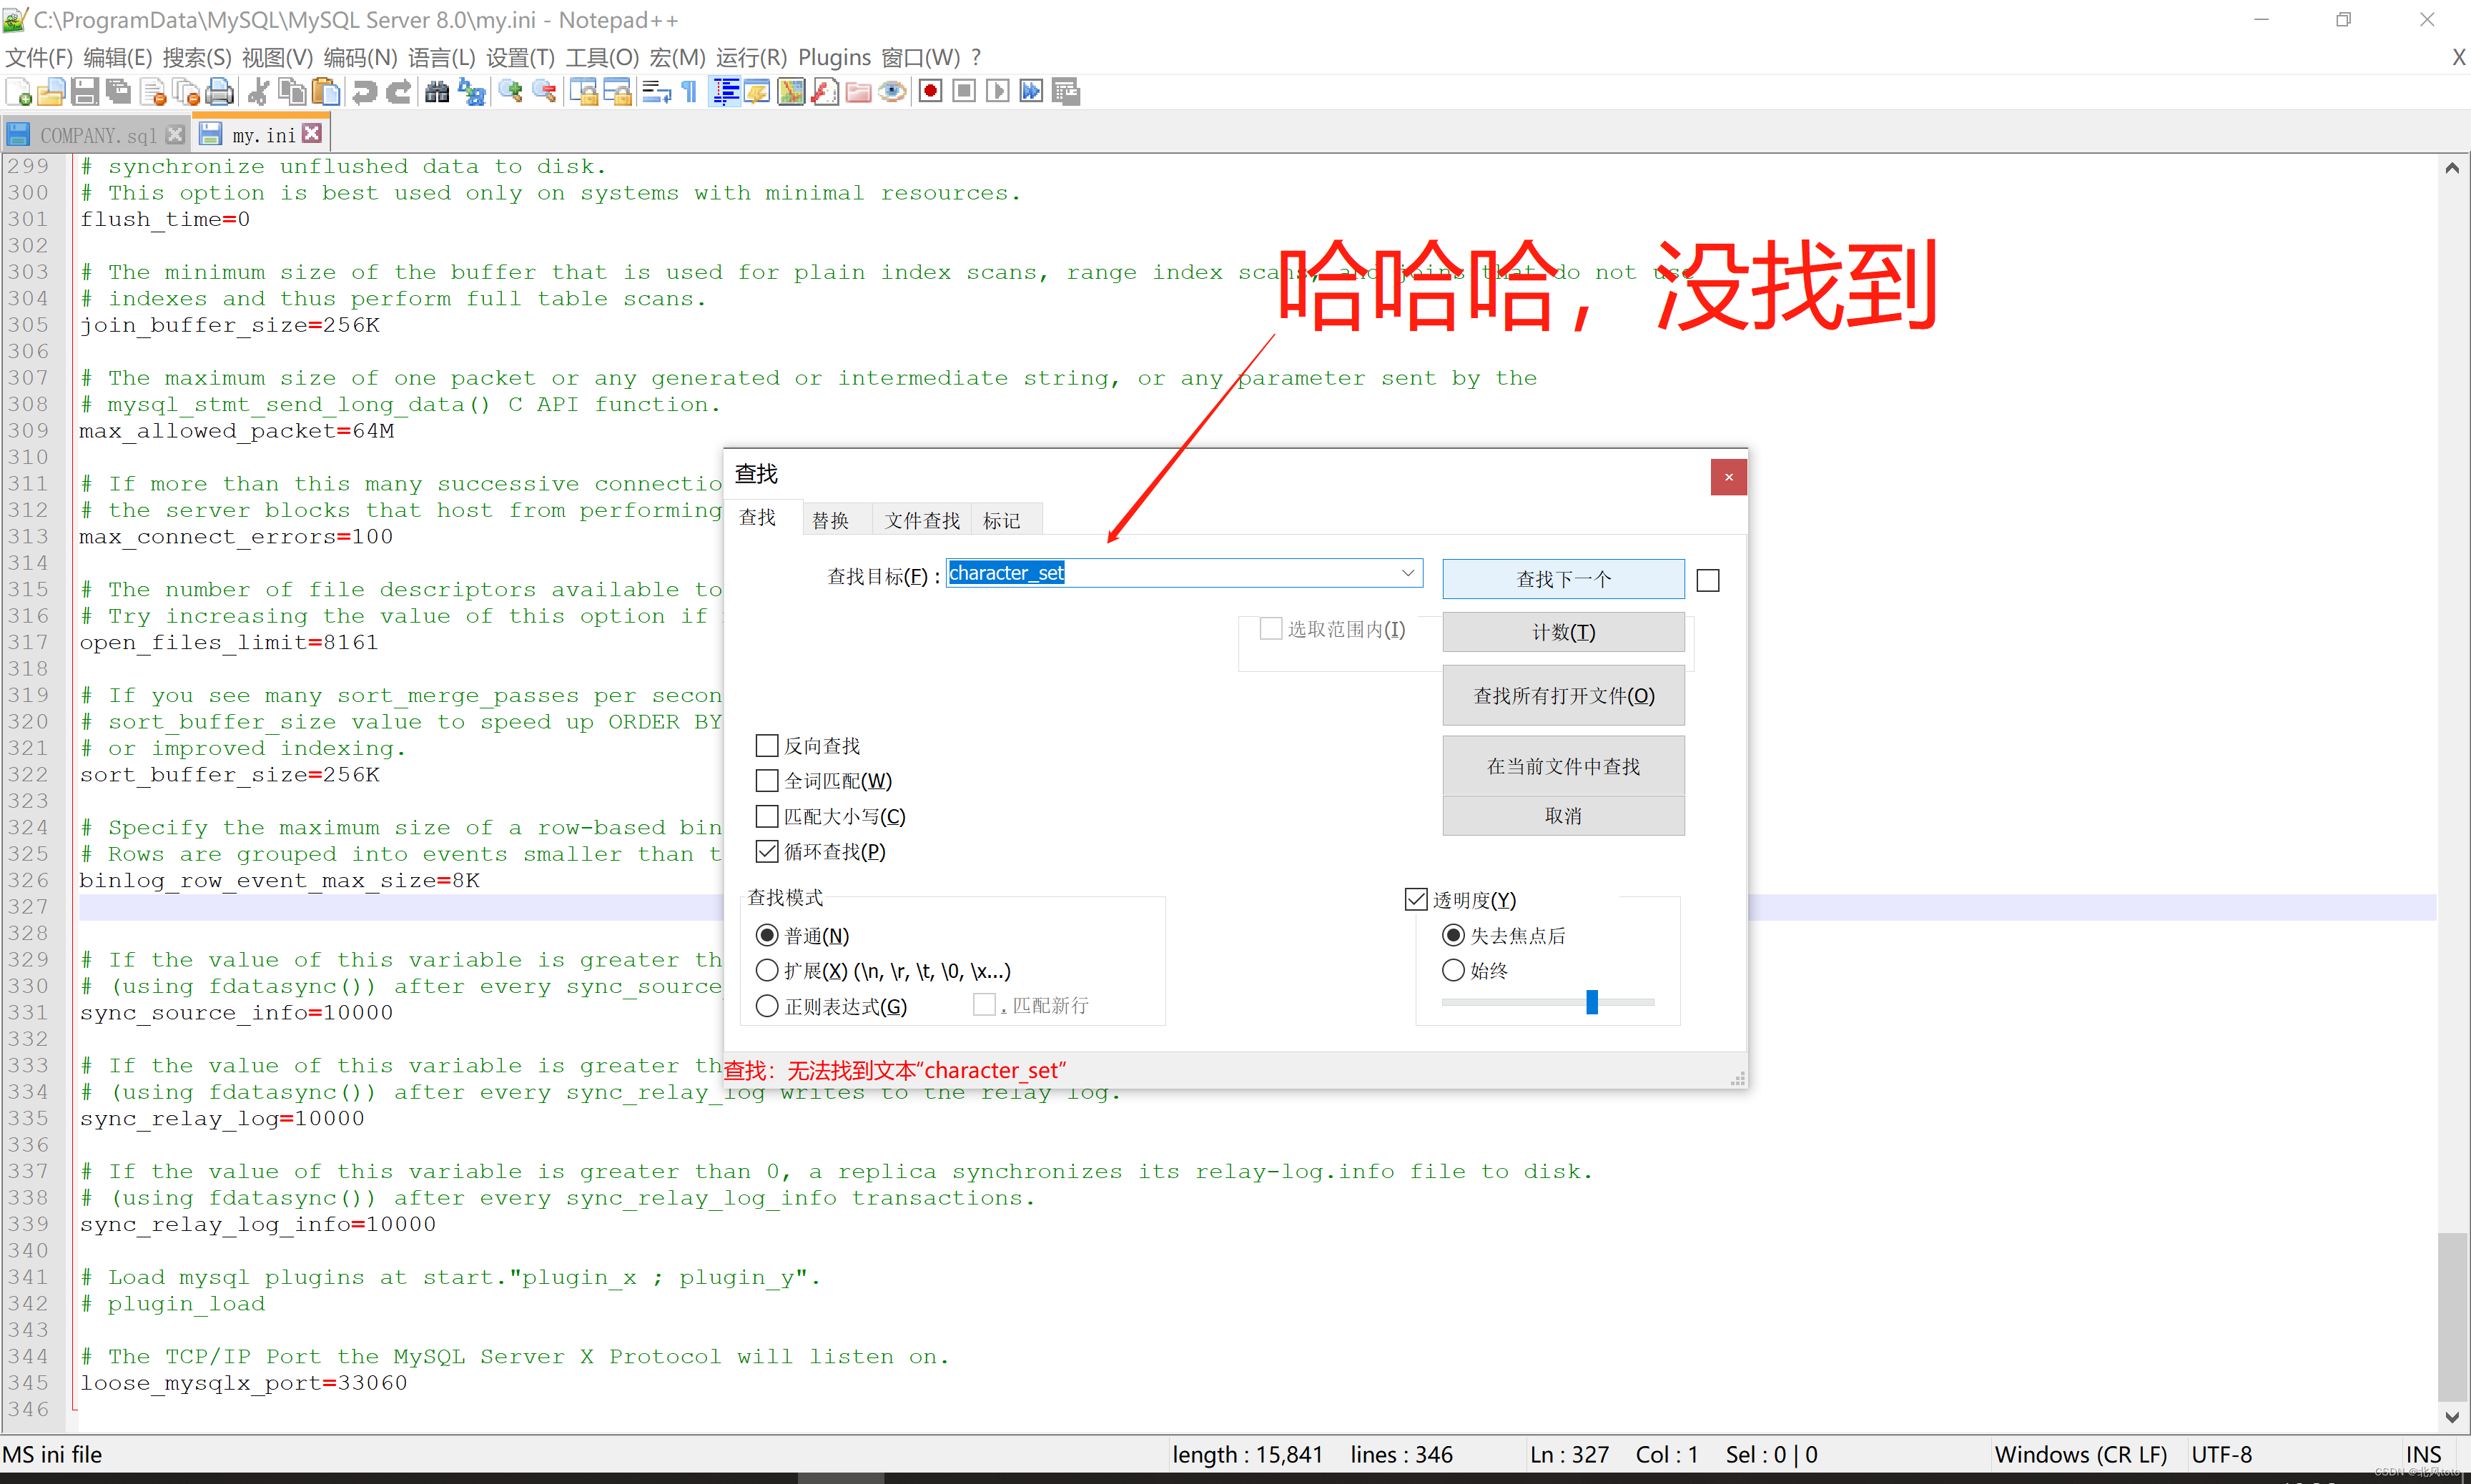The image size is (2471, 1484).
Task: Click the Find in files toolbar icon
Action: tap(438, 95)
